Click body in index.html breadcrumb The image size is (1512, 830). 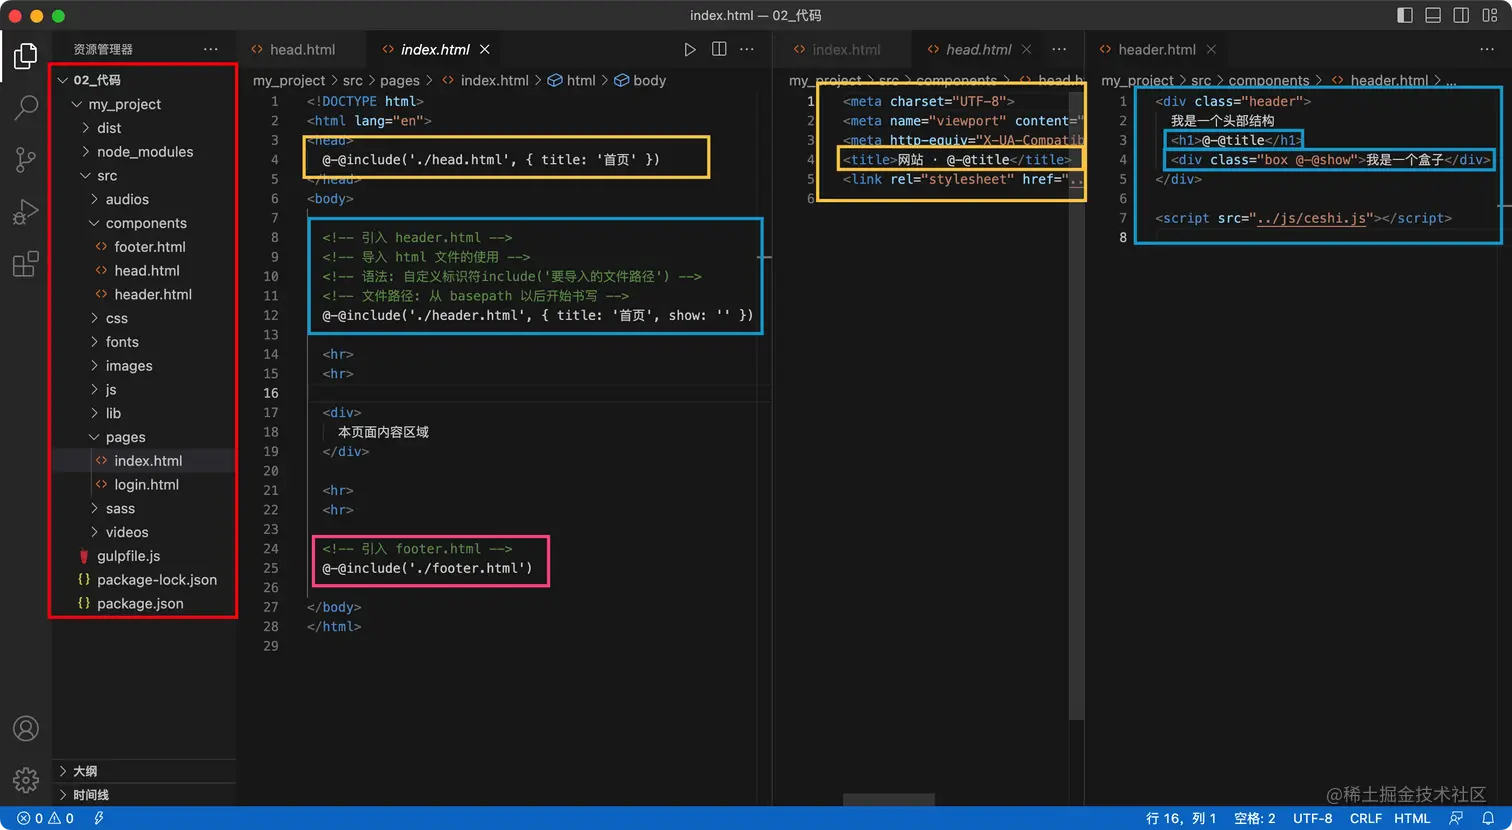coord(649,81)
